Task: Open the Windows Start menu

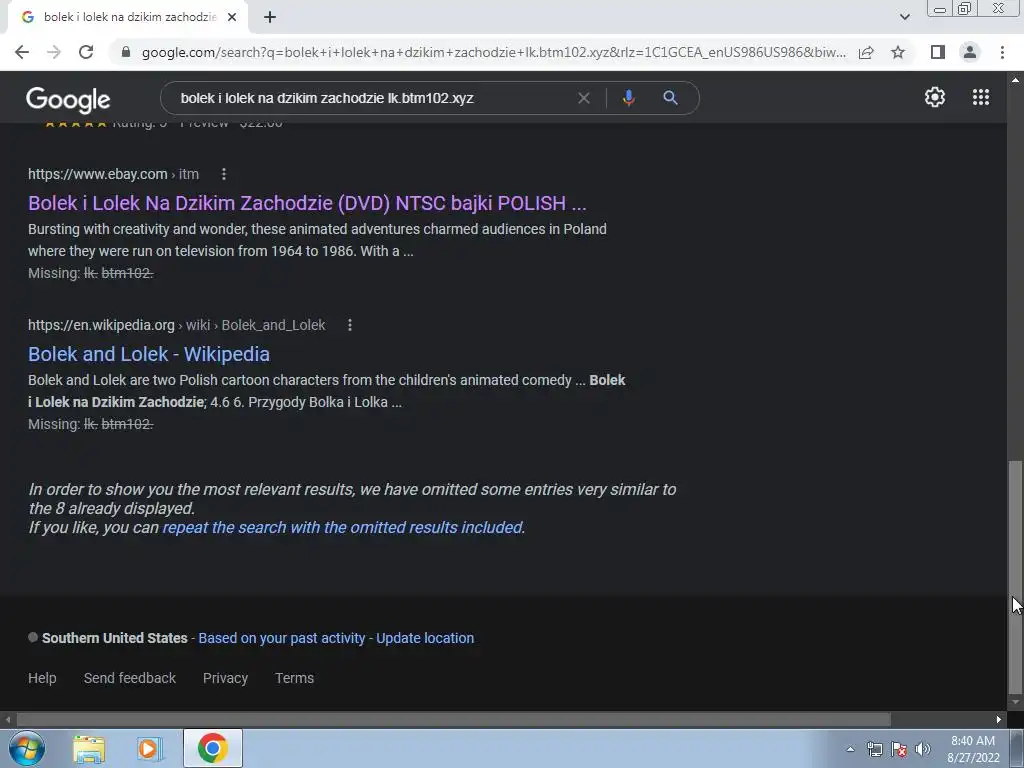Action: (27, 748)
